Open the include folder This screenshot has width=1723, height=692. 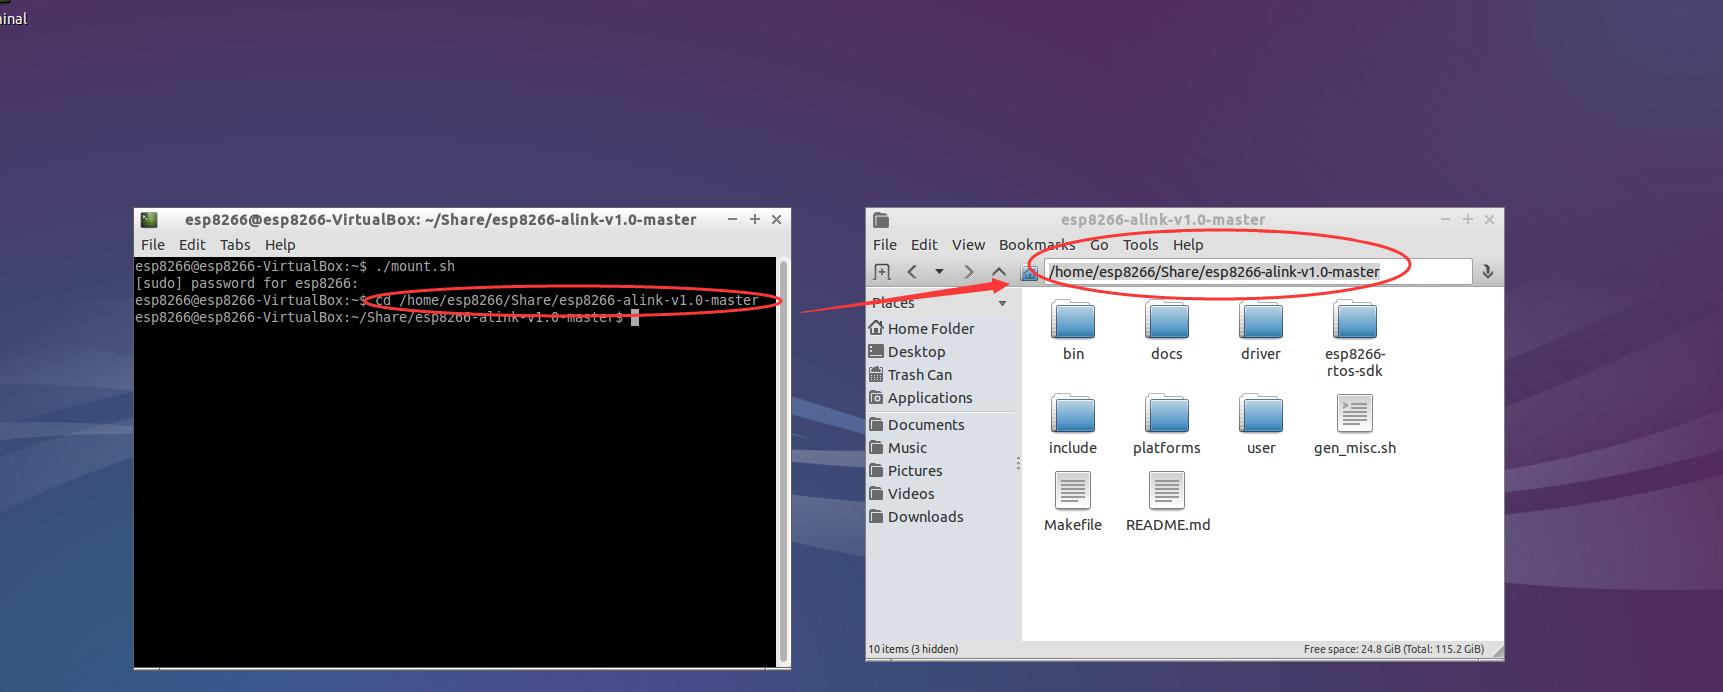tap(1073, 424)
